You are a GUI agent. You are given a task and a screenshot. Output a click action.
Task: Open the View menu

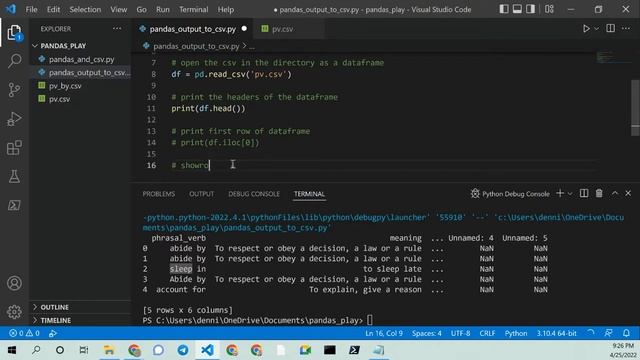(118, 9)
